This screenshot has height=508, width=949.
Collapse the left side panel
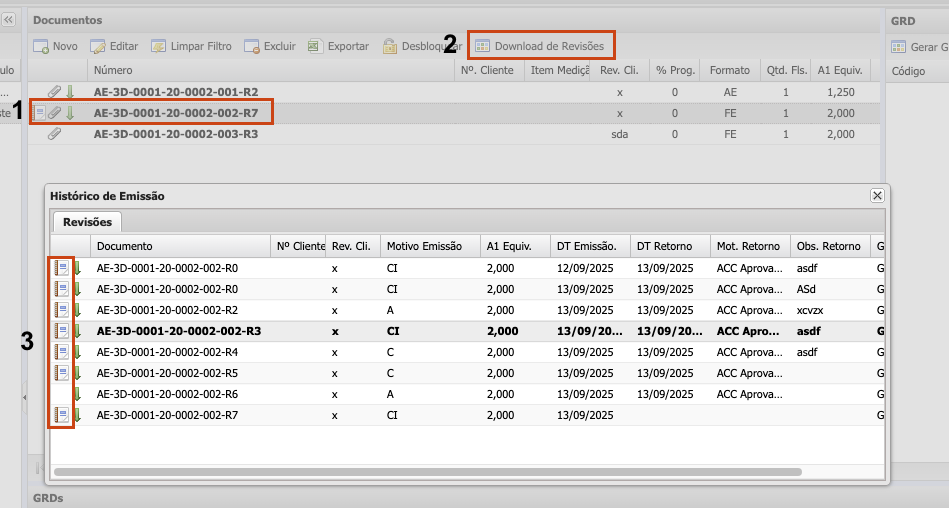(8, 20)
